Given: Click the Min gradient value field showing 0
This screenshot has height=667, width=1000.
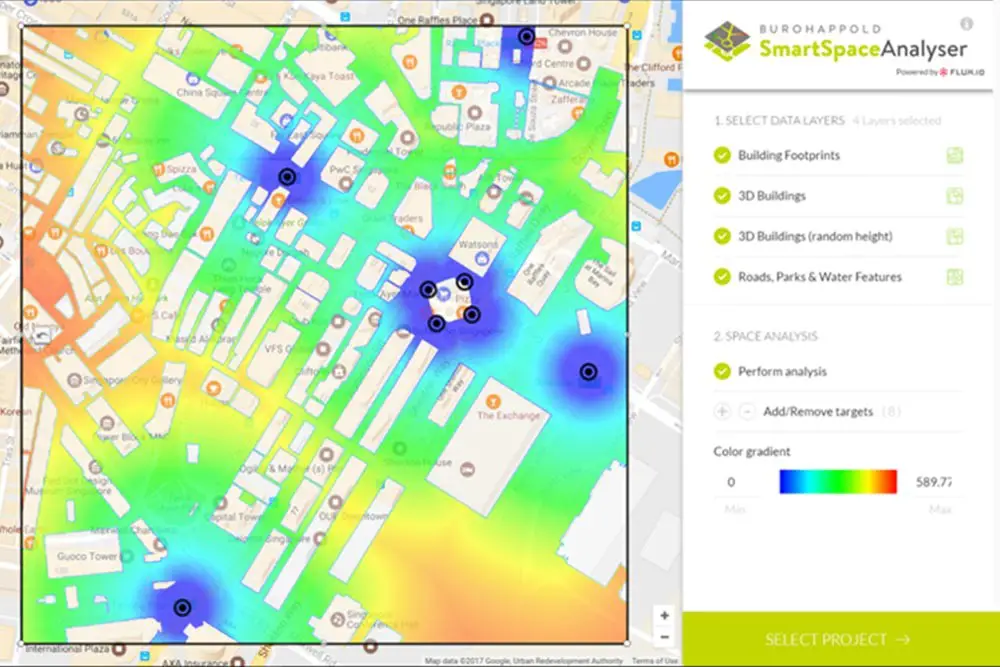Looking at the screenshot, I should pos(731,482).
